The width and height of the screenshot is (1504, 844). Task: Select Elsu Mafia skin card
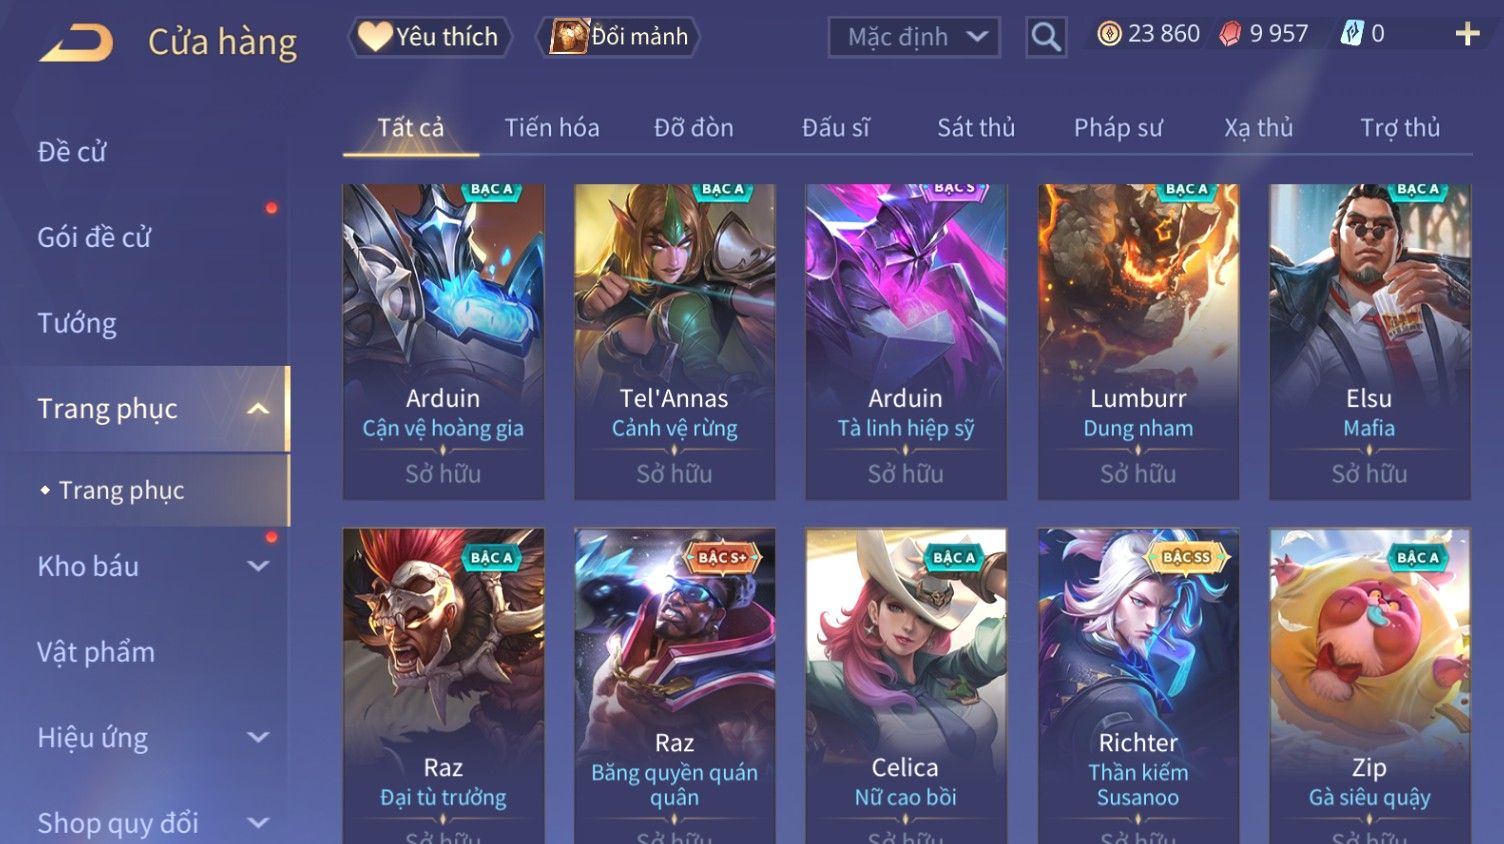tap(1369, 342)
